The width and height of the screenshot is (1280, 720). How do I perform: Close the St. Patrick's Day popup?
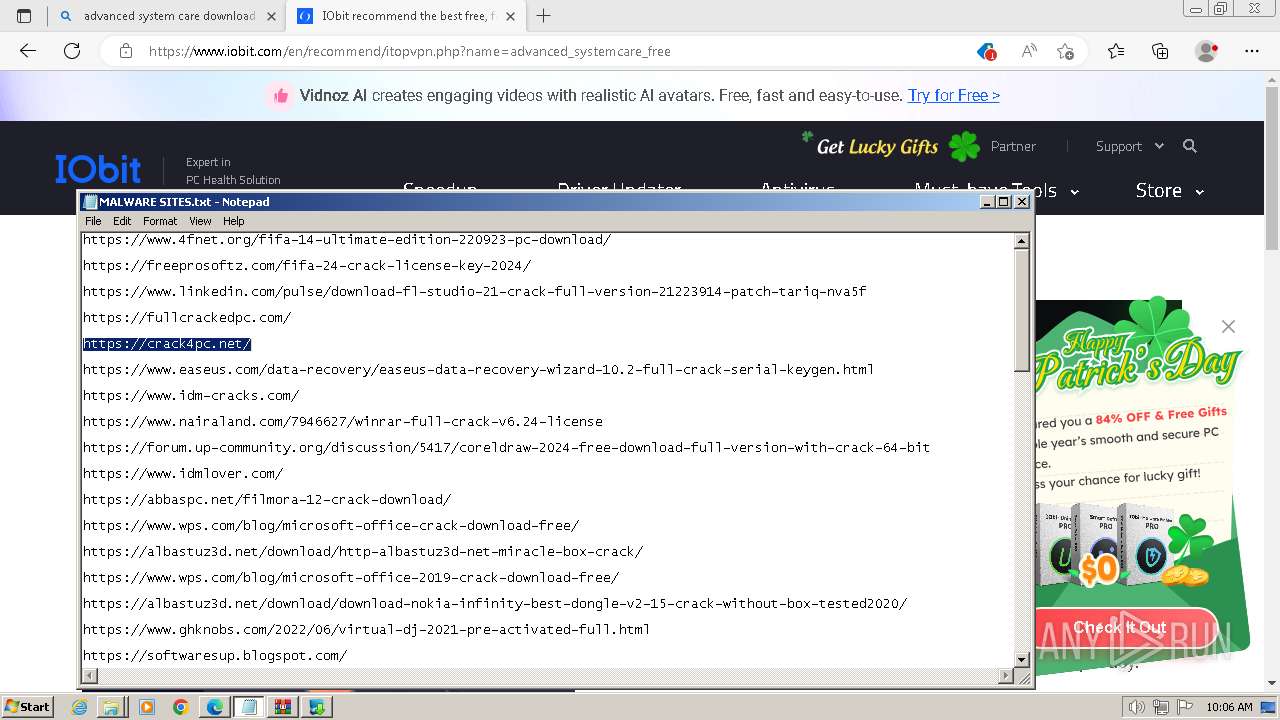point(1228,326)
